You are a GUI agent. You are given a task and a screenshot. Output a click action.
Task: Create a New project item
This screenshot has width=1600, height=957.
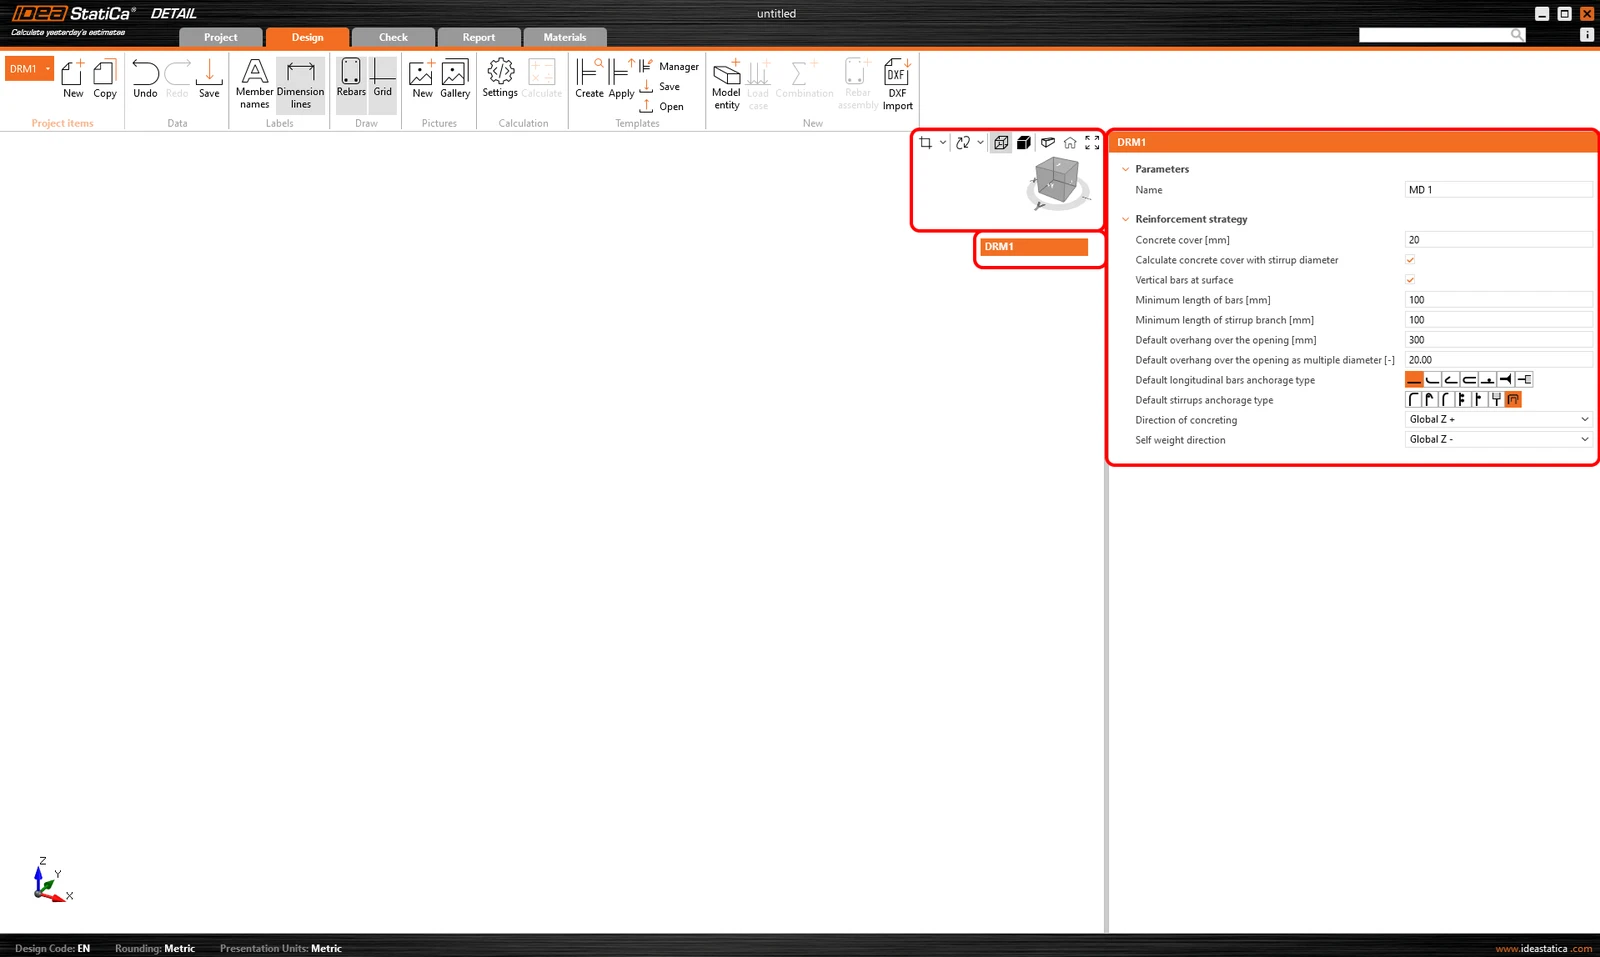73,79
